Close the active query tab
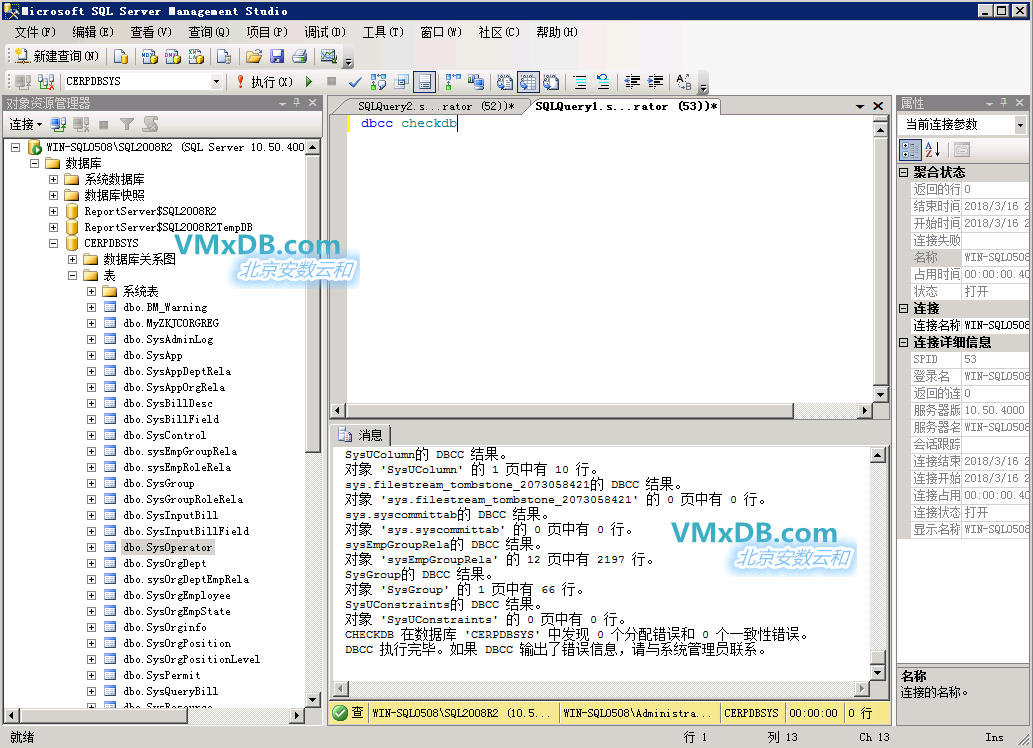 coord(878,106)
